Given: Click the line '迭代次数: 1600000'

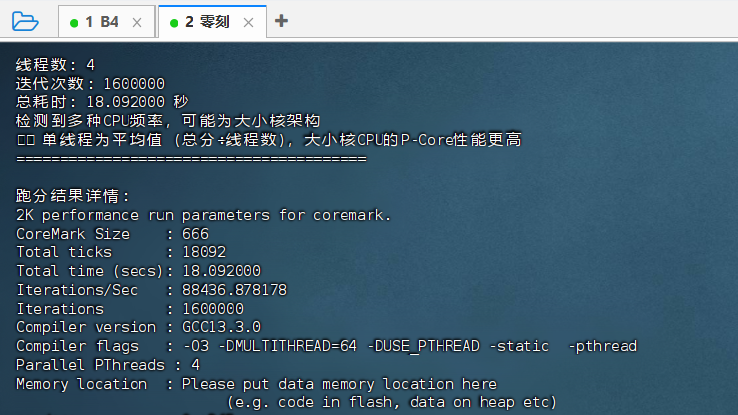Looking at the screenshot, I should 90,83.
